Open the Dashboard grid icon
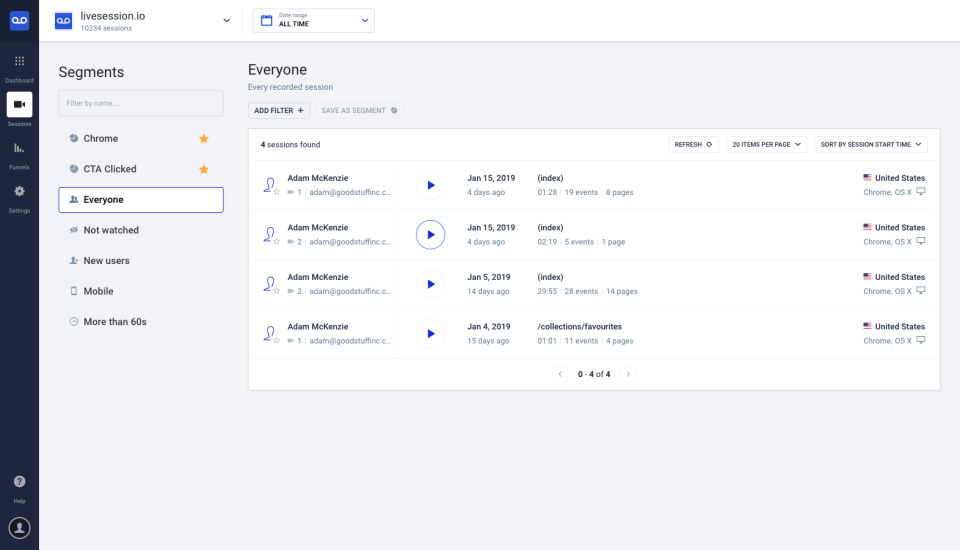 coord(19,62)
